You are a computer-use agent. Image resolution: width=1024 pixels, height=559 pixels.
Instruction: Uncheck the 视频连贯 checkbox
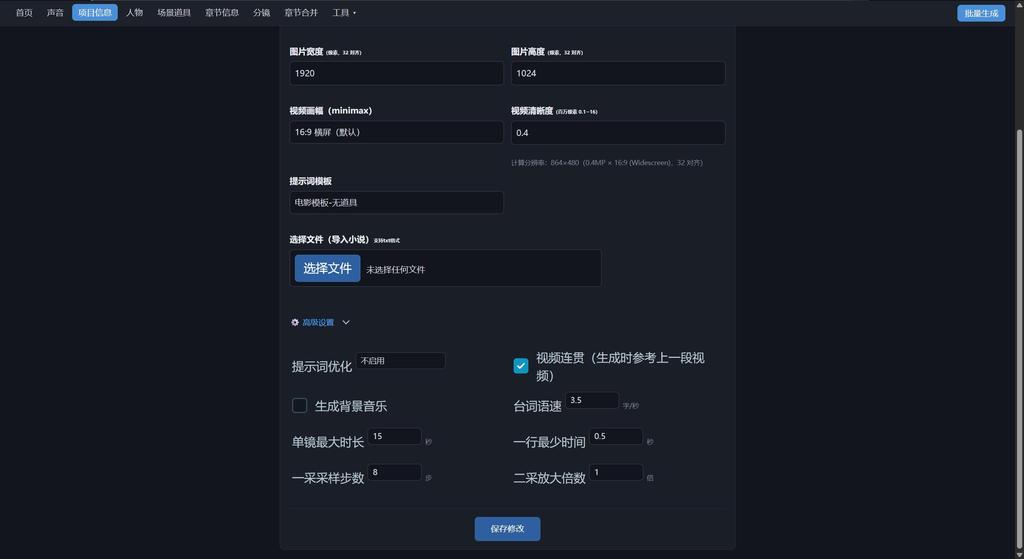pyautogui.click(x=520, y=366)
